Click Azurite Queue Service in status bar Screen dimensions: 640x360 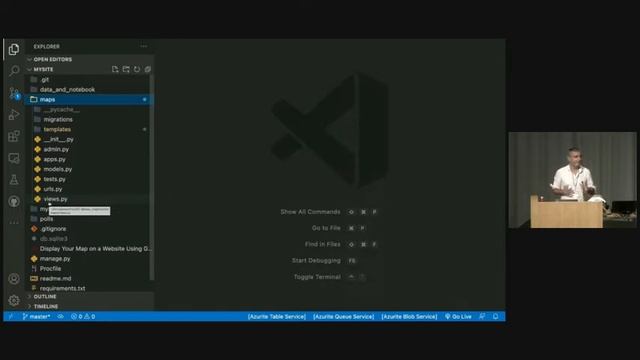coord(343,316)
